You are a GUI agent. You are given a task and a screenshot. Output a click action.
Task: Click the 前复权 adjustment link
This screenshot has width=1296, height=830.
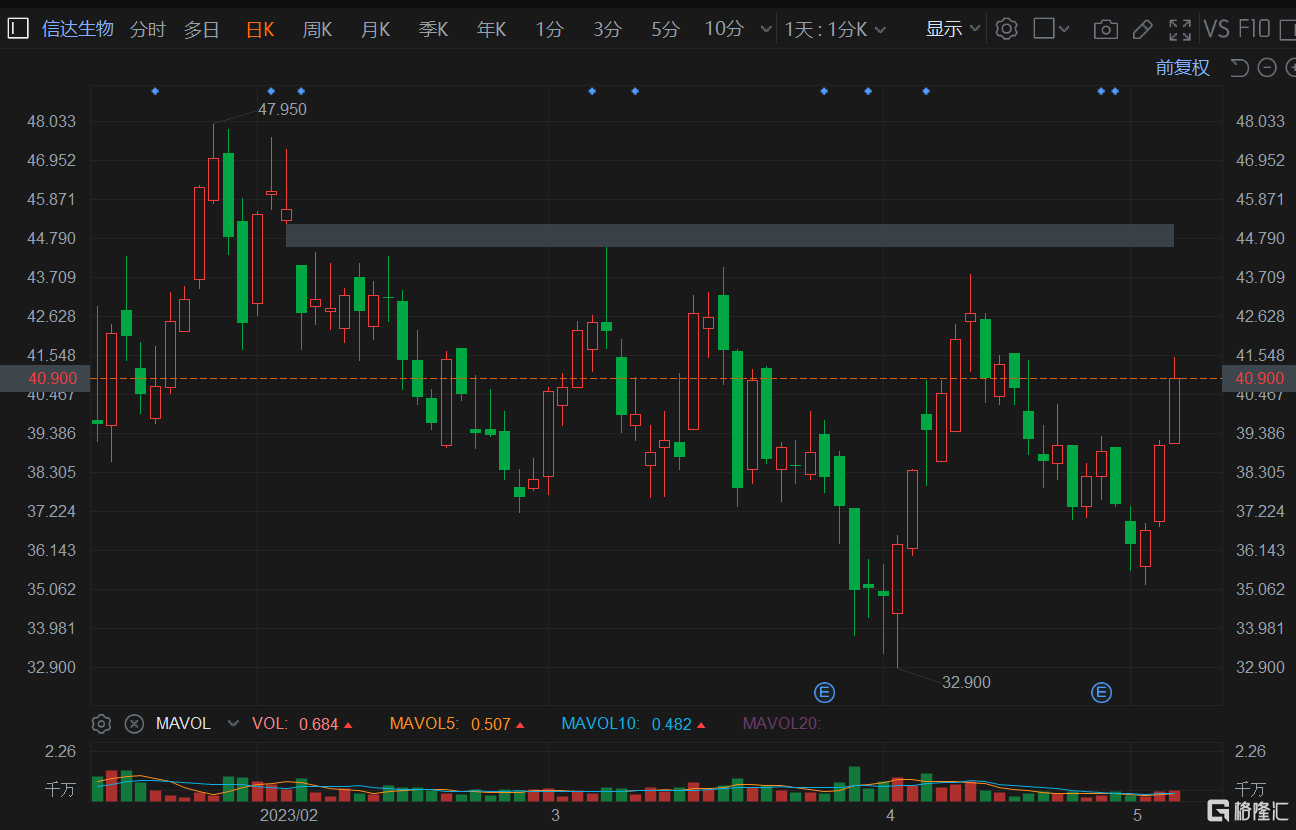tap(1183, 68)
